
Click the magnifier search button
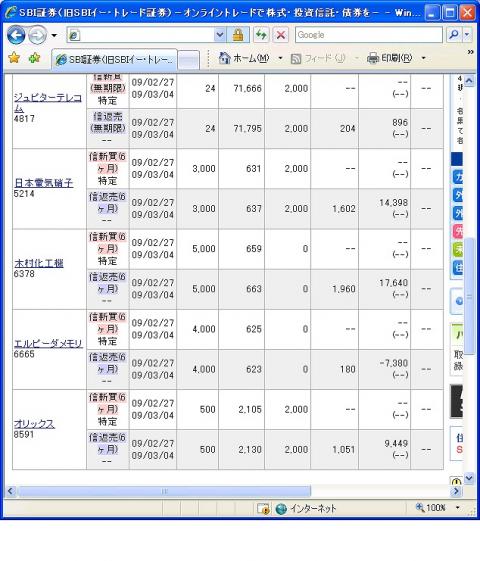(454, 35)
